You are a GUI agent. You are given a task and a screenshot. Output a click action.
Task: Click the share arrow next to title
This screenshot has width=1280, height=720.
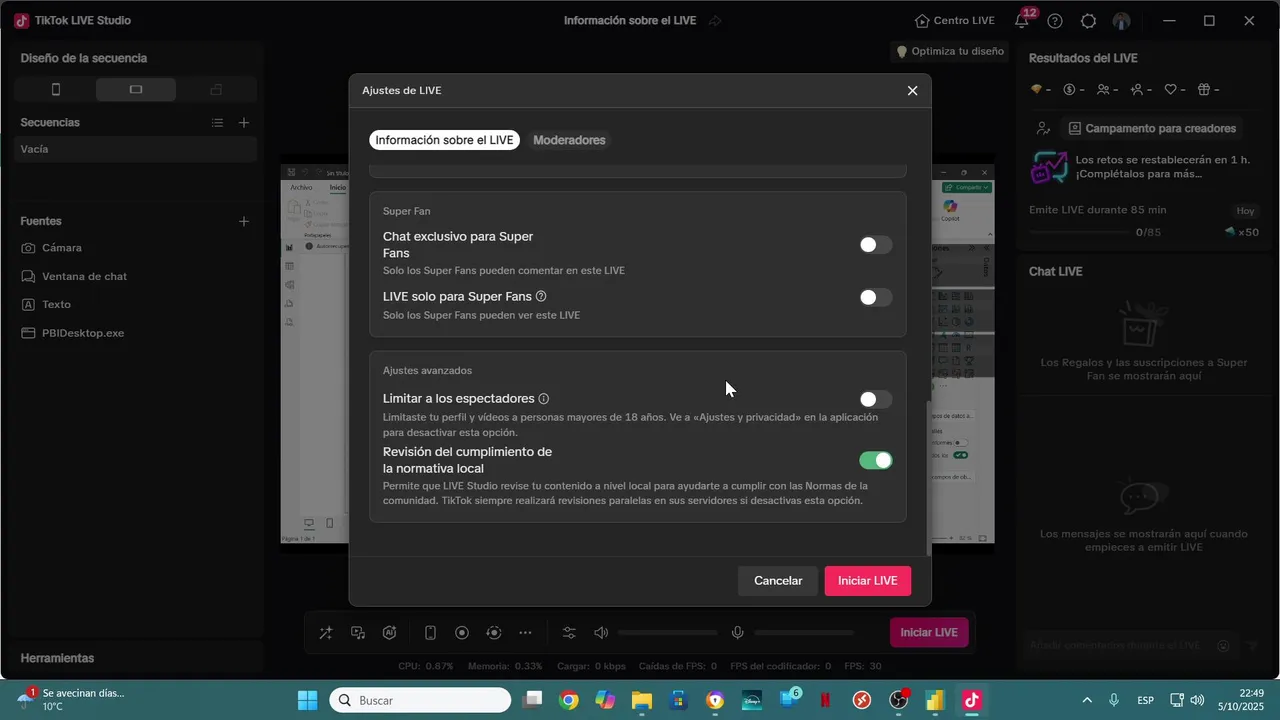(715, 21)
